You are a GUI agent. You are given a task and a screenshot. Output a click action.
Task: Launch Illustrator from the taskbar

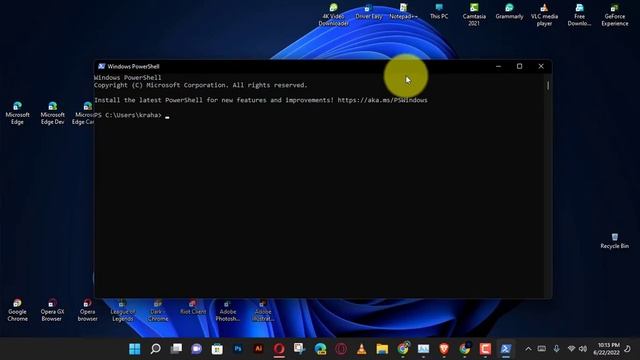[x=258, y=349]
